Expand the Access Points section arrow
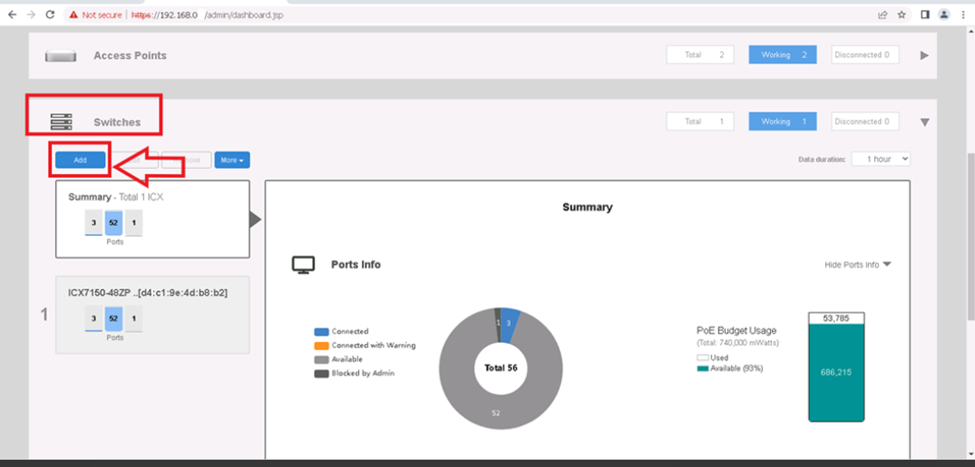Viewport: 975px width, 467px height. click(x=924, y=55)
